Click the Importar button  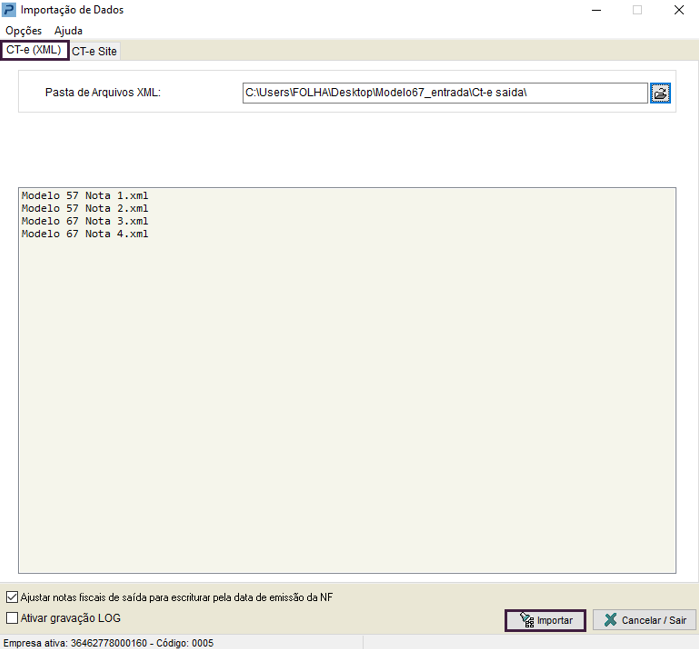point(545,620)
